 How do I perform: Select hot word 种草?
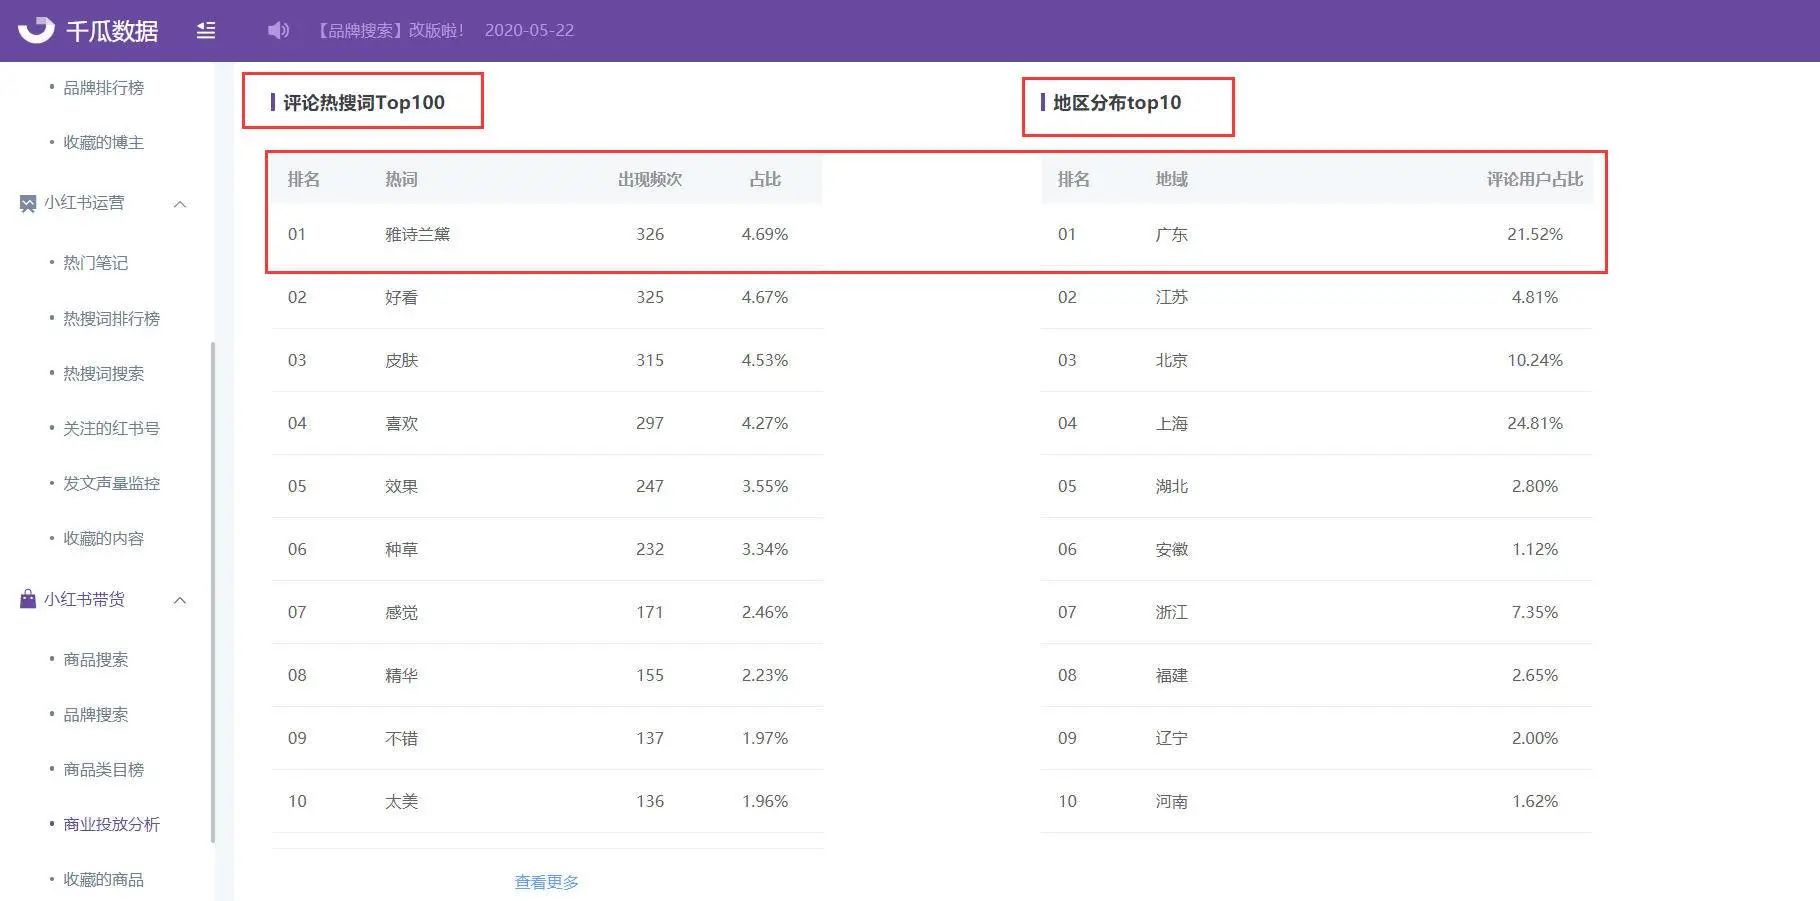point(401,549)
